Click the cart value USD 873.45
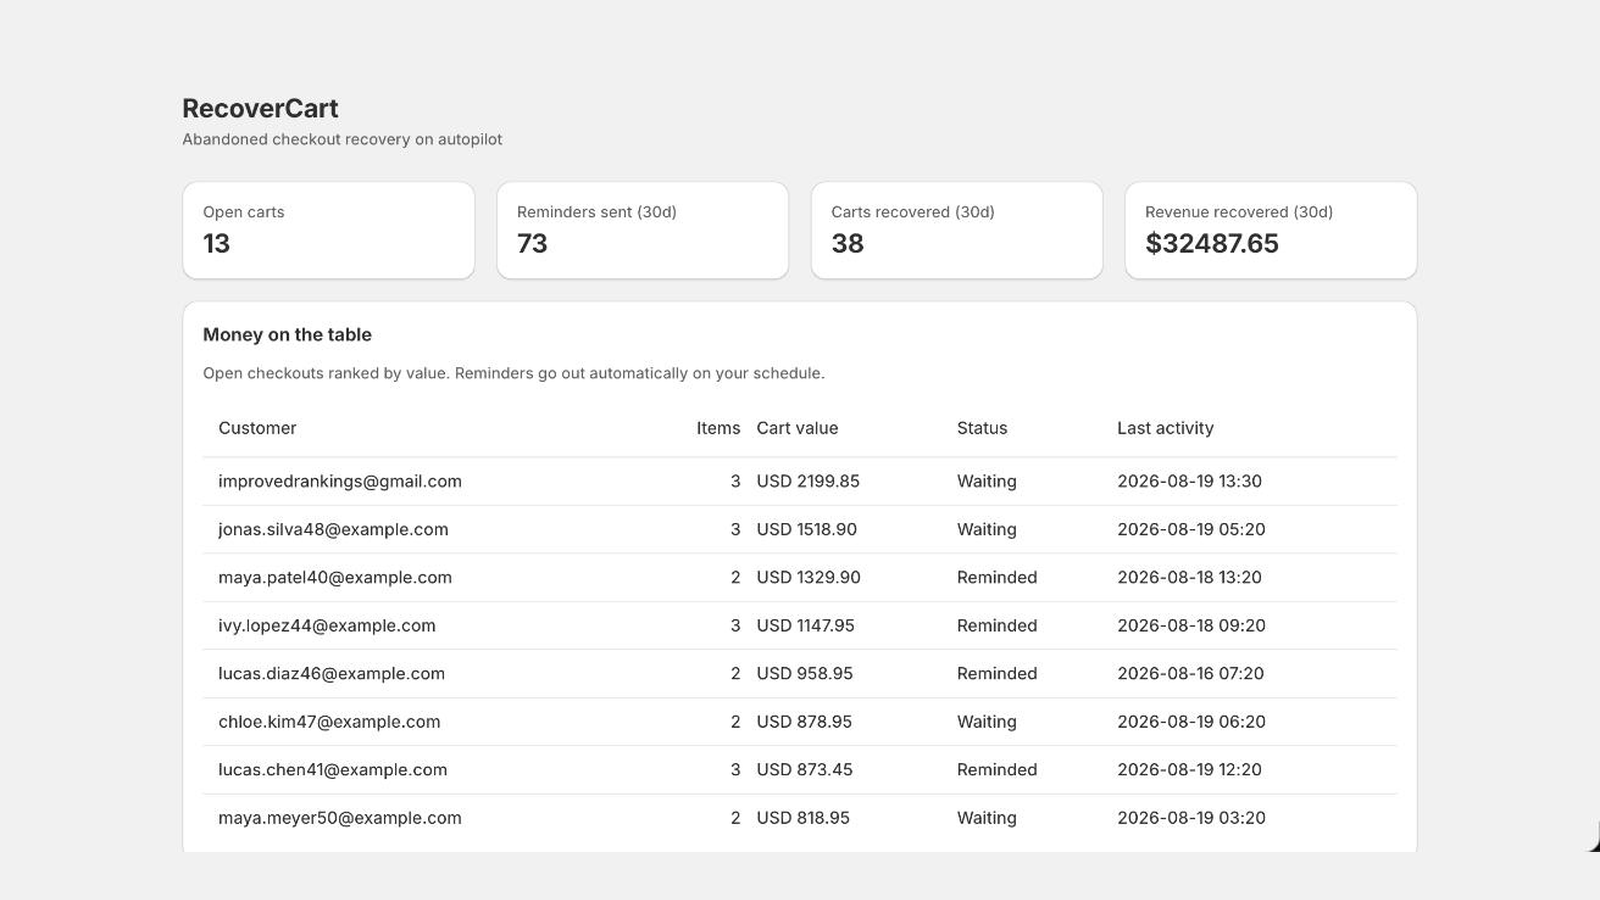The image size is (1600, 900). click(804, 769)
